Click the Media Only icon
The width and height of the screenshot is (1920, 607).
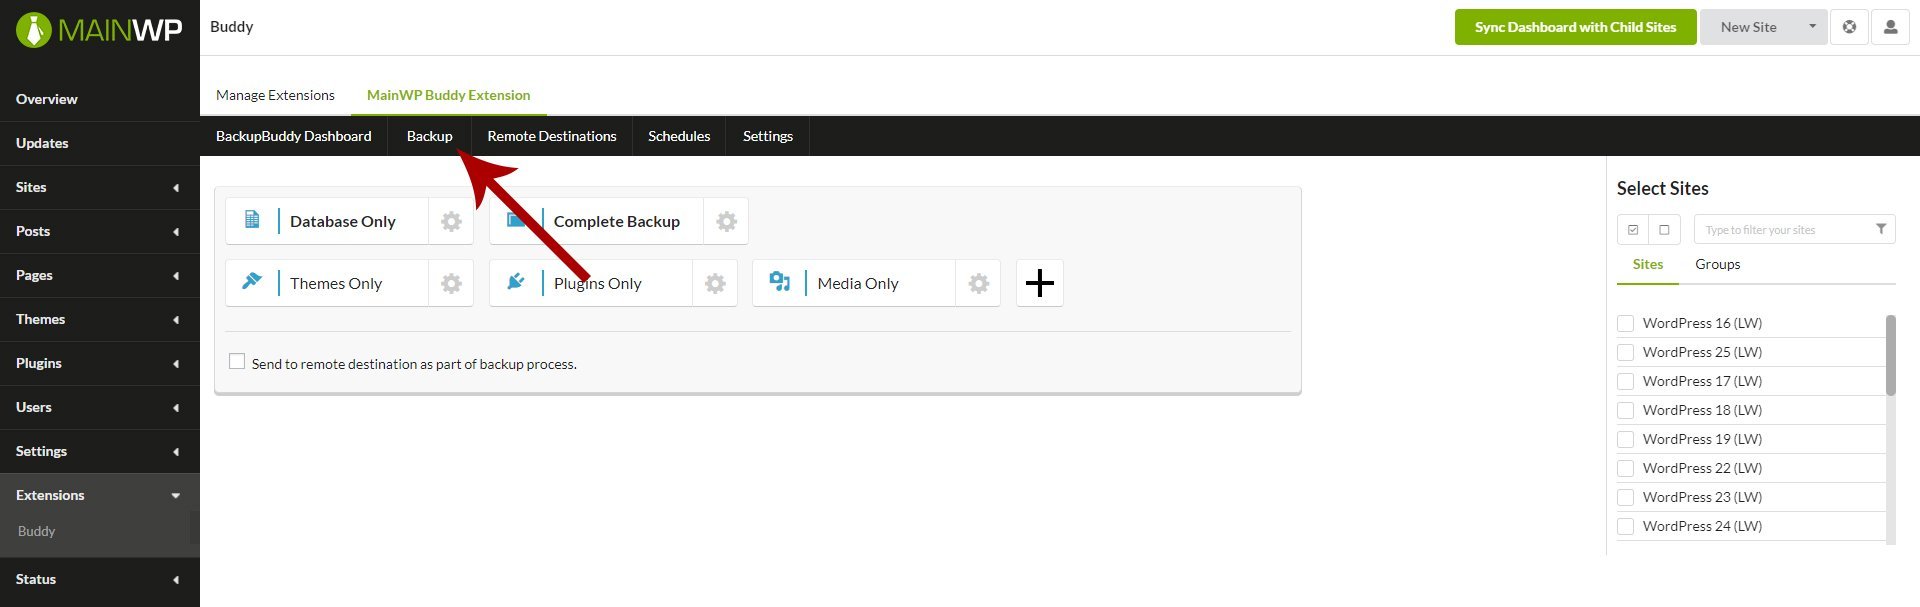tap(780, 281)
